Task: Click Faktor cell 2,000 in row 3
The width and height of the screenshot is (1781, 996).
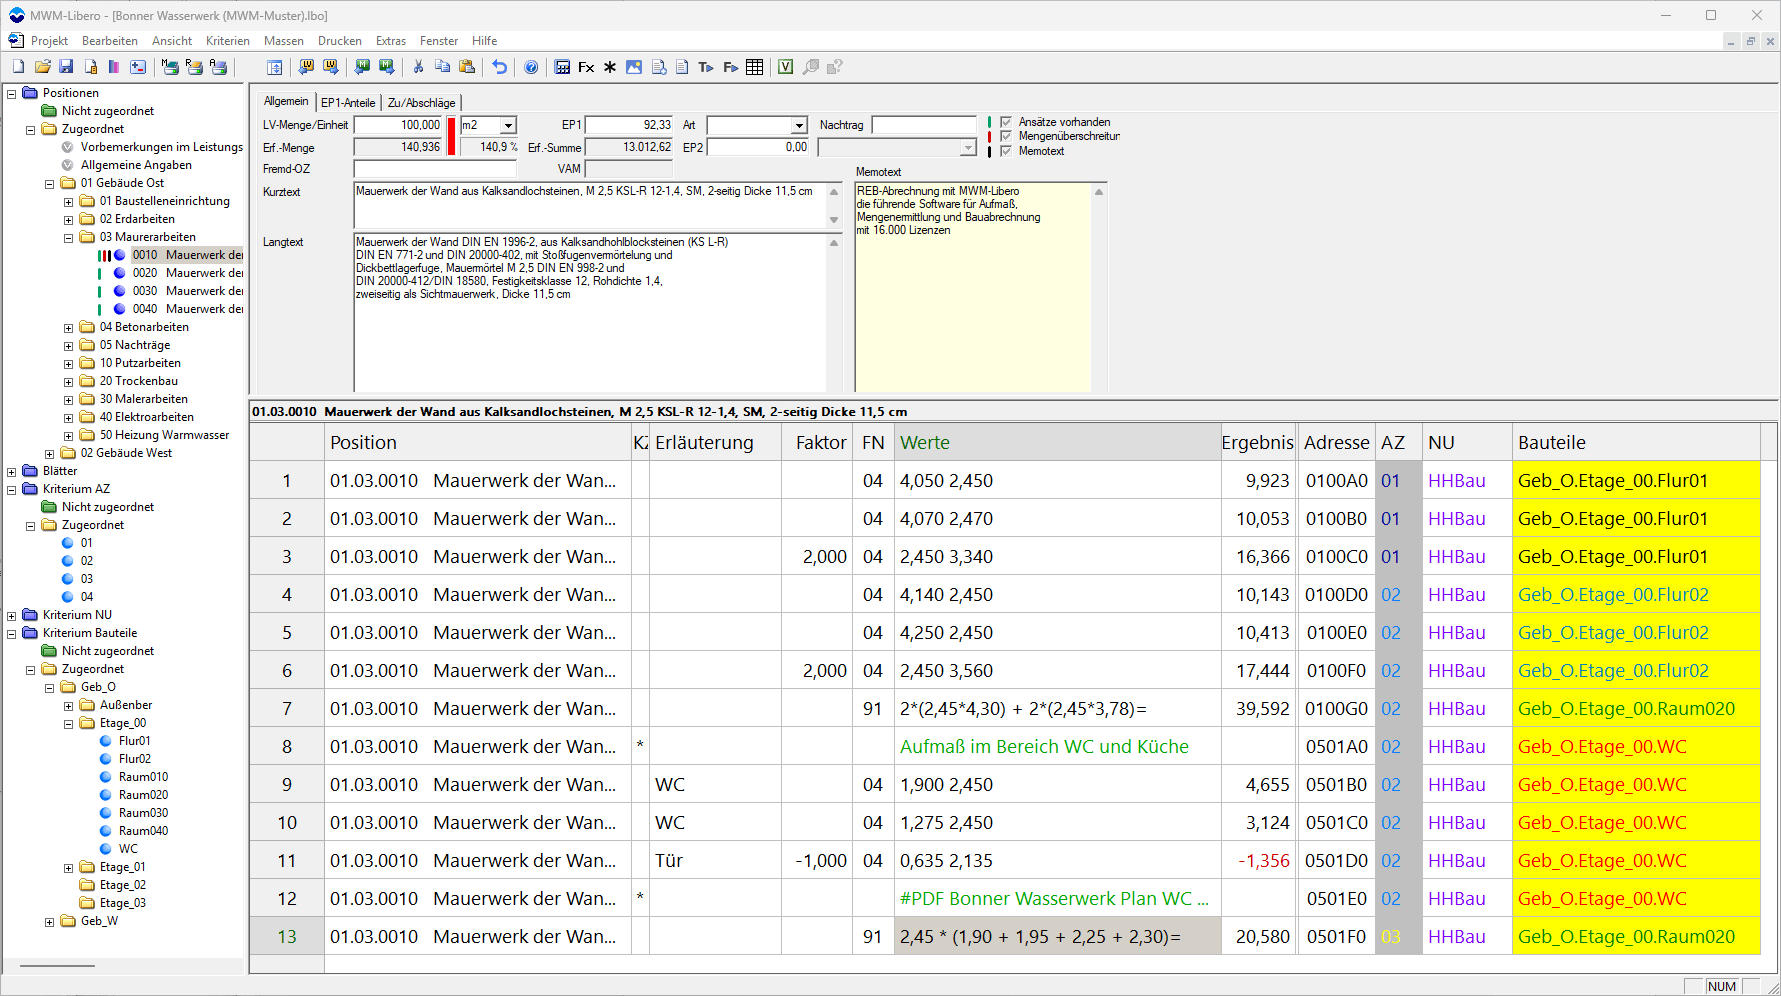Action: (816, 557)
